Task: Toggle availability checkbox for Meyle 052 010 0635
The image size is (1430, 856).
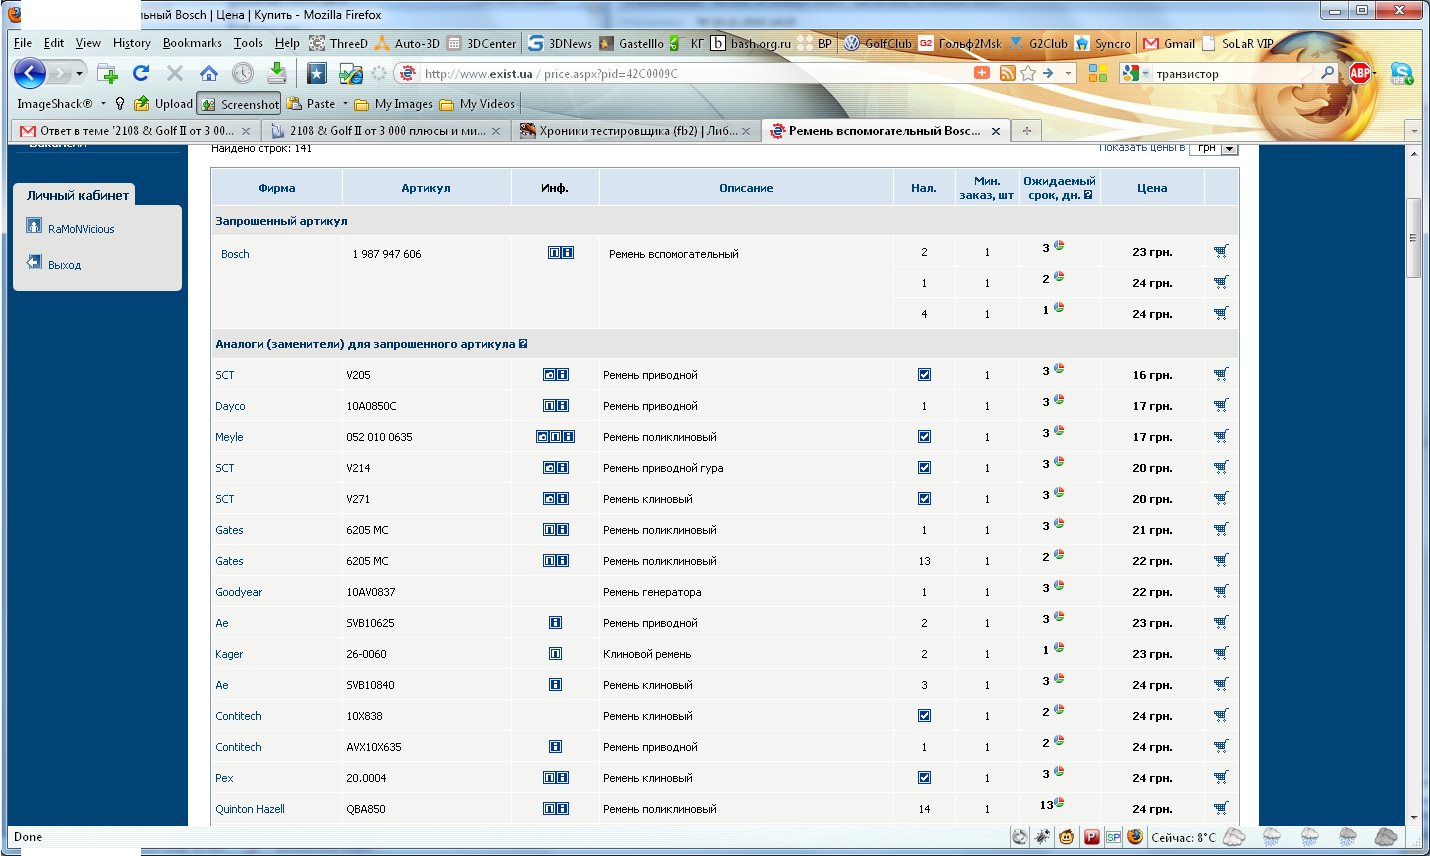Action: point(924,437)
